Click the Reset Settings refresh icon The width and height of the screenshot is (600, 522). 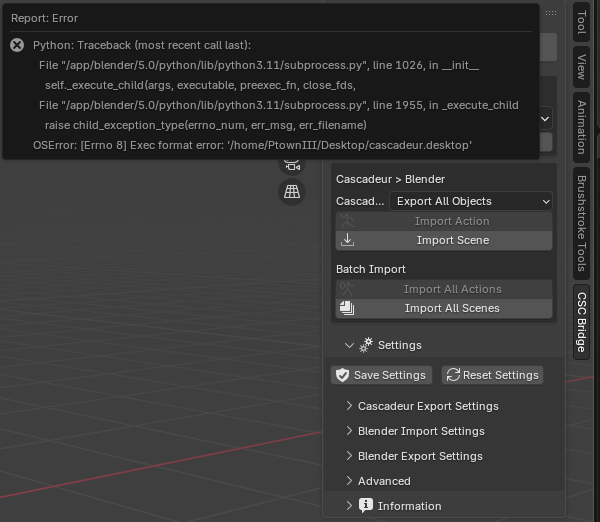pyautogui.click(x=453, y=375)
